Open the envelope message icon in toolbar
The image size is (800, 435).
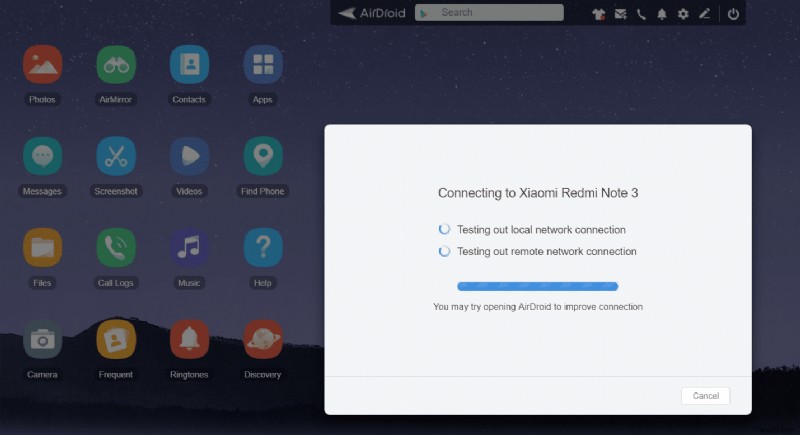pyautogui.click(x=620, y=14)
